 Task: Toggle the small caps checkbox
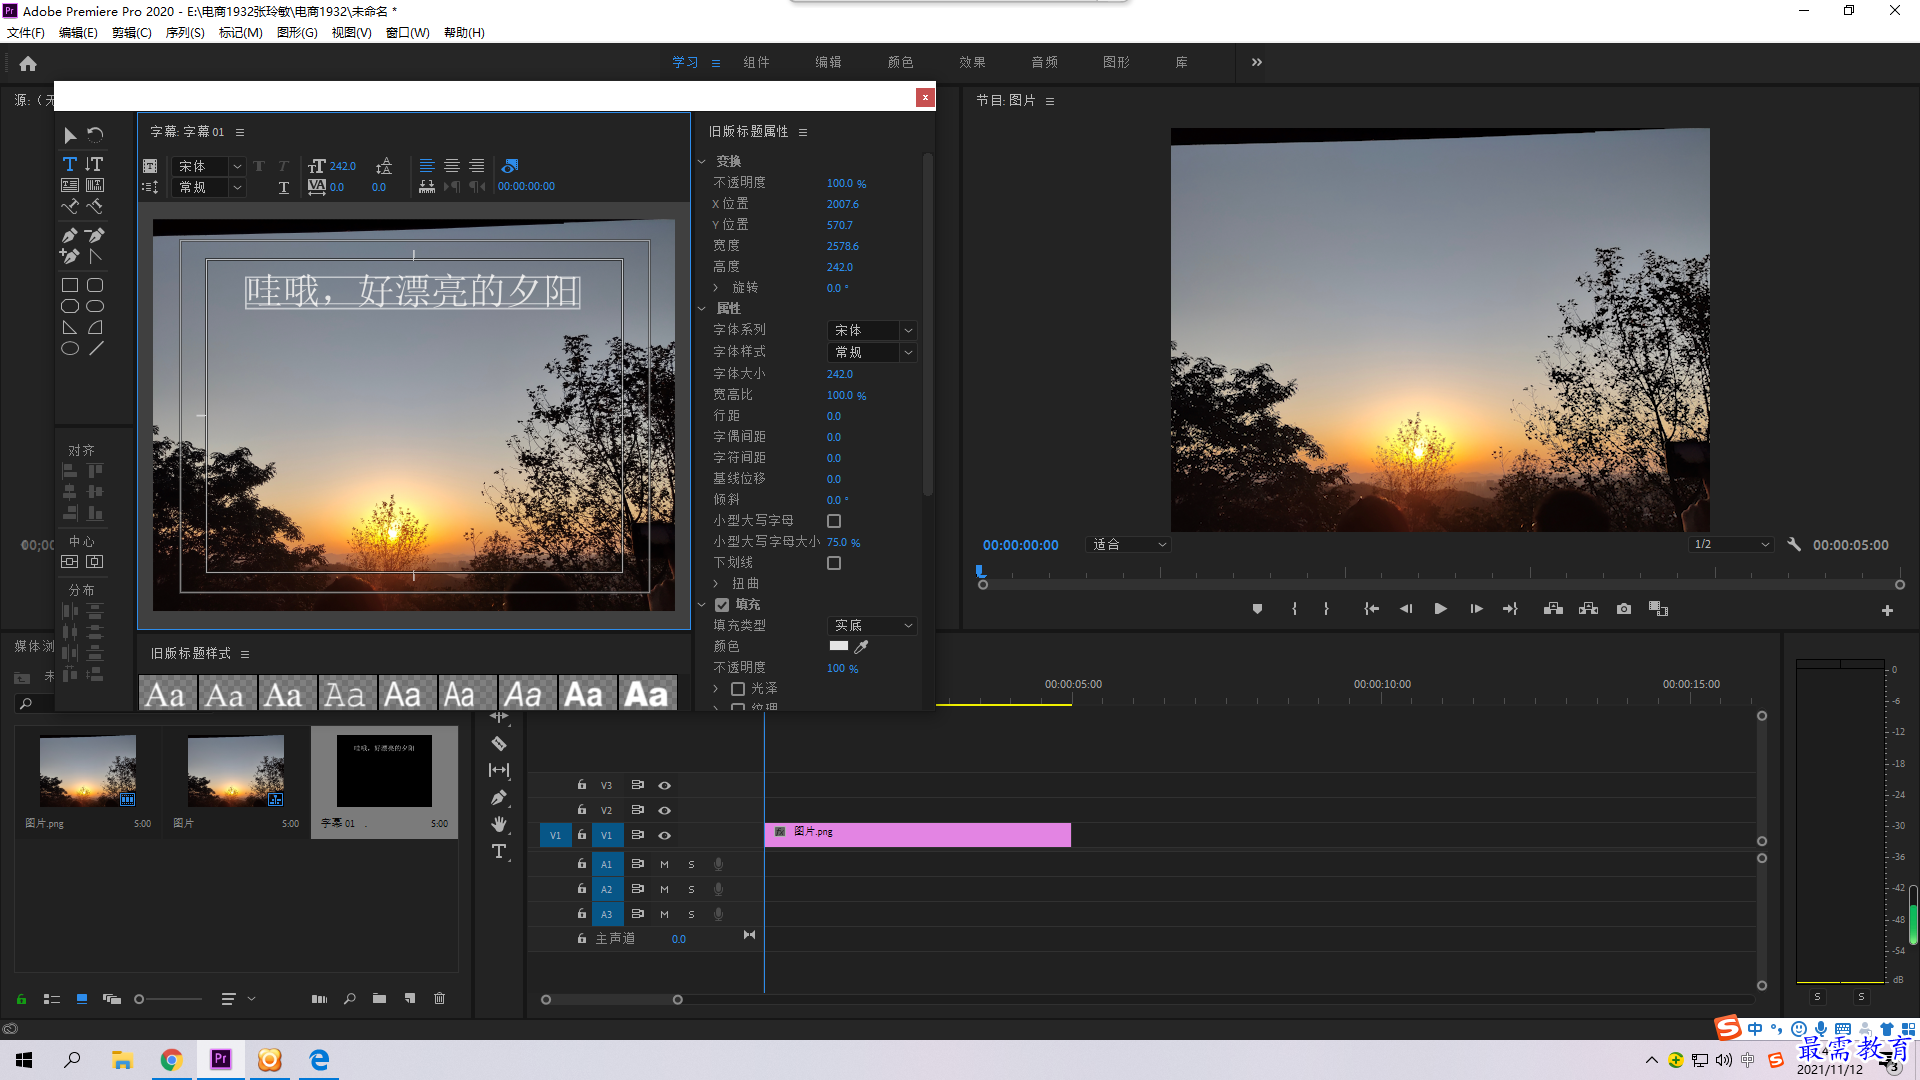(x=834, y=521)
